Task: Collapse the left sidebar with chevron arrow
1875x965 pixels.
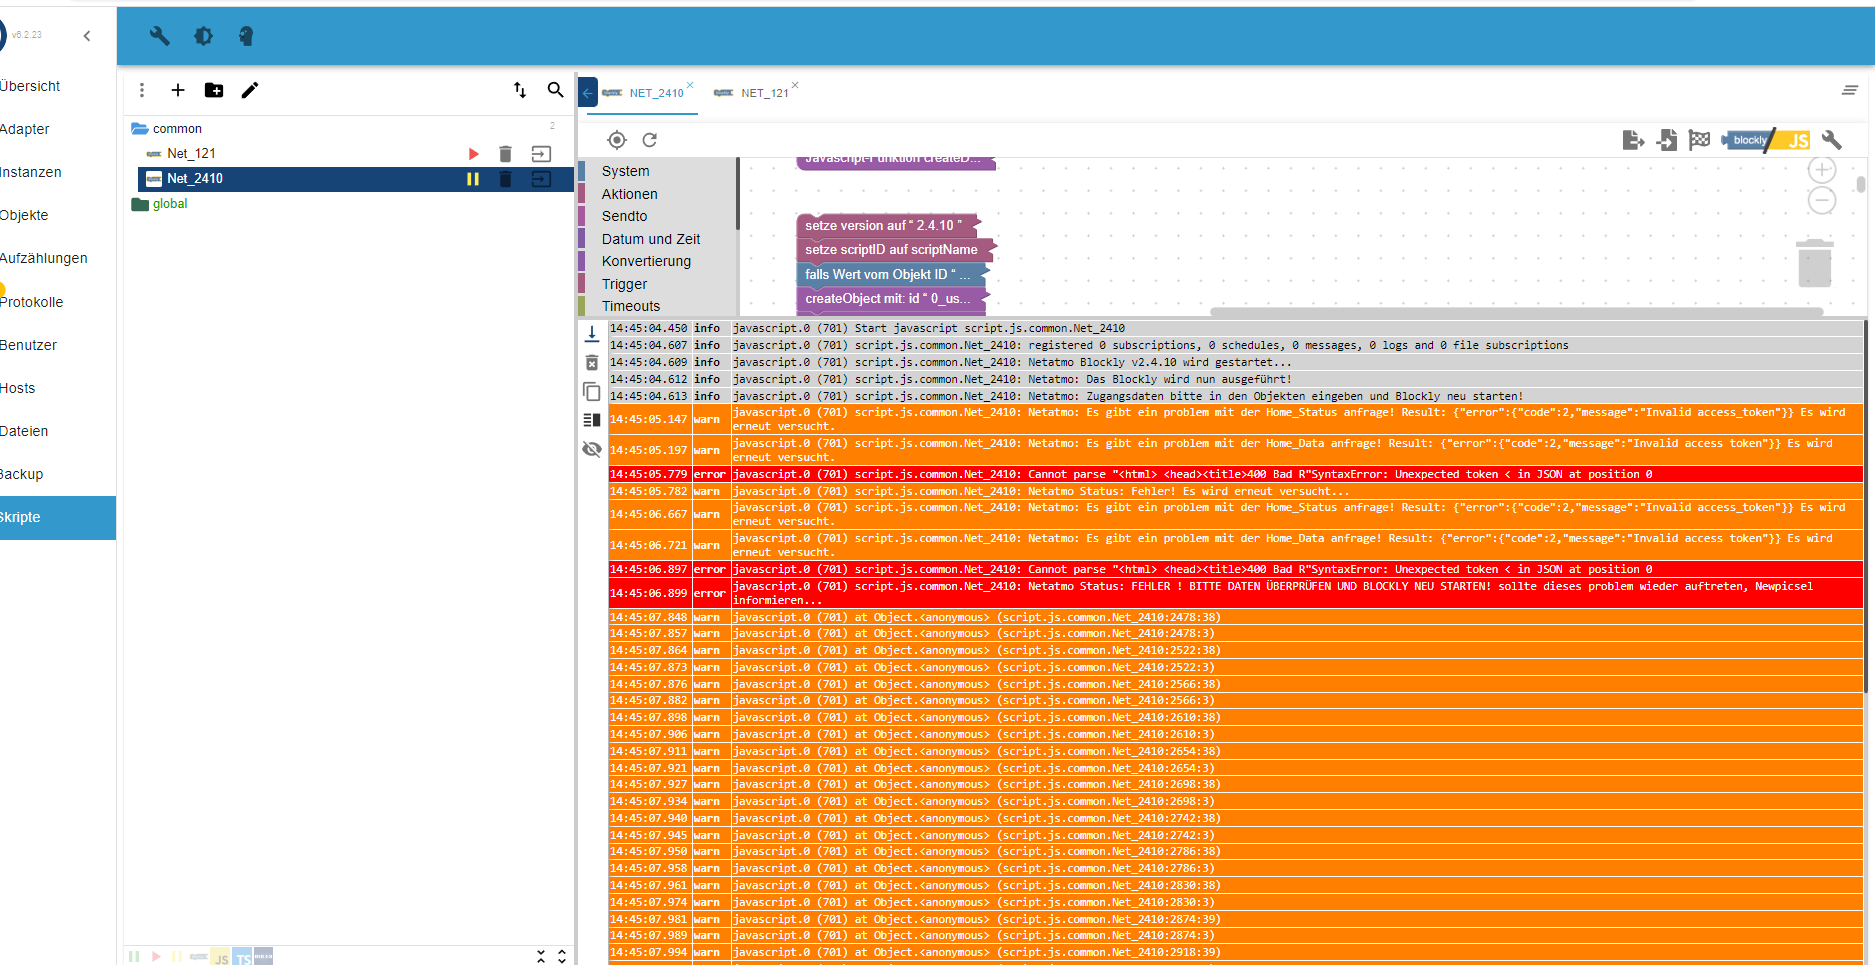Action: point(87,36)
